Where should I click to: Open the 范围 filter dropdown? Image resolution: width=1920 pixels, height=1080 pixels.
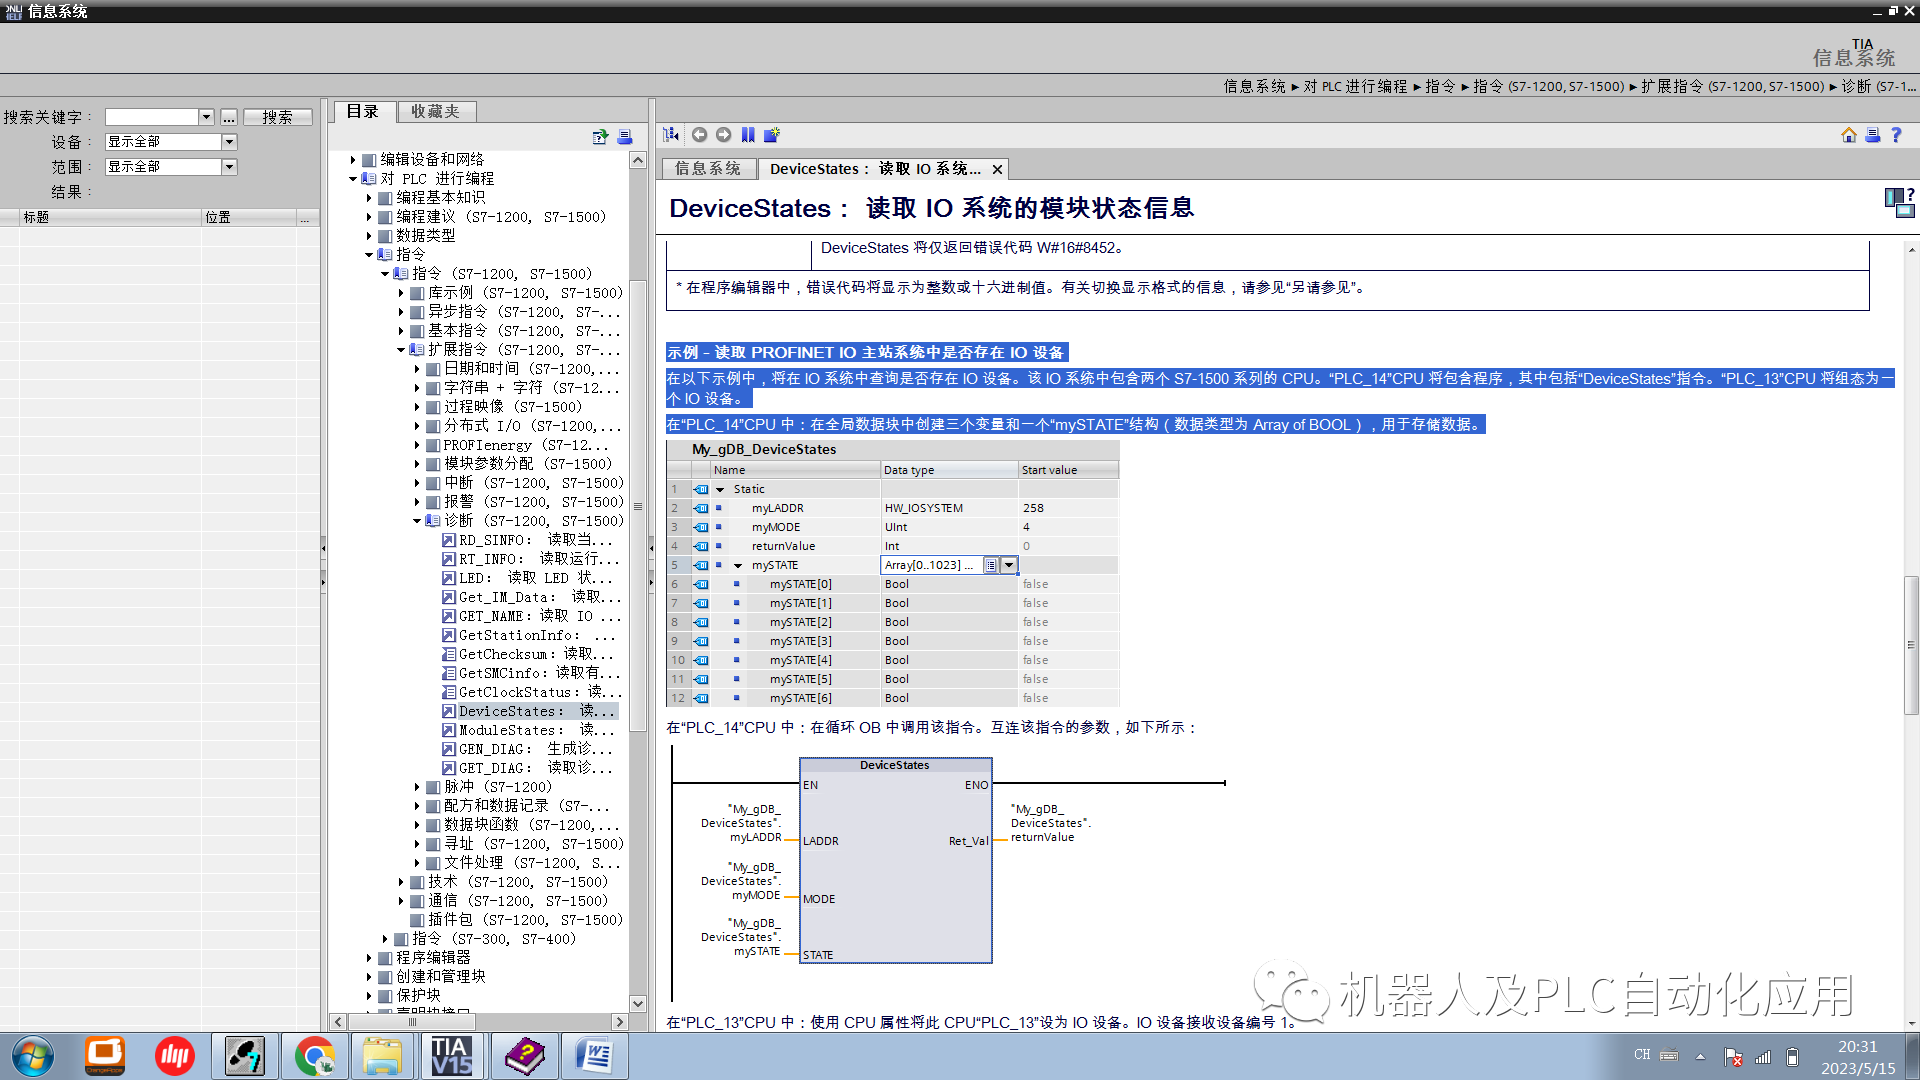[229, 166]
